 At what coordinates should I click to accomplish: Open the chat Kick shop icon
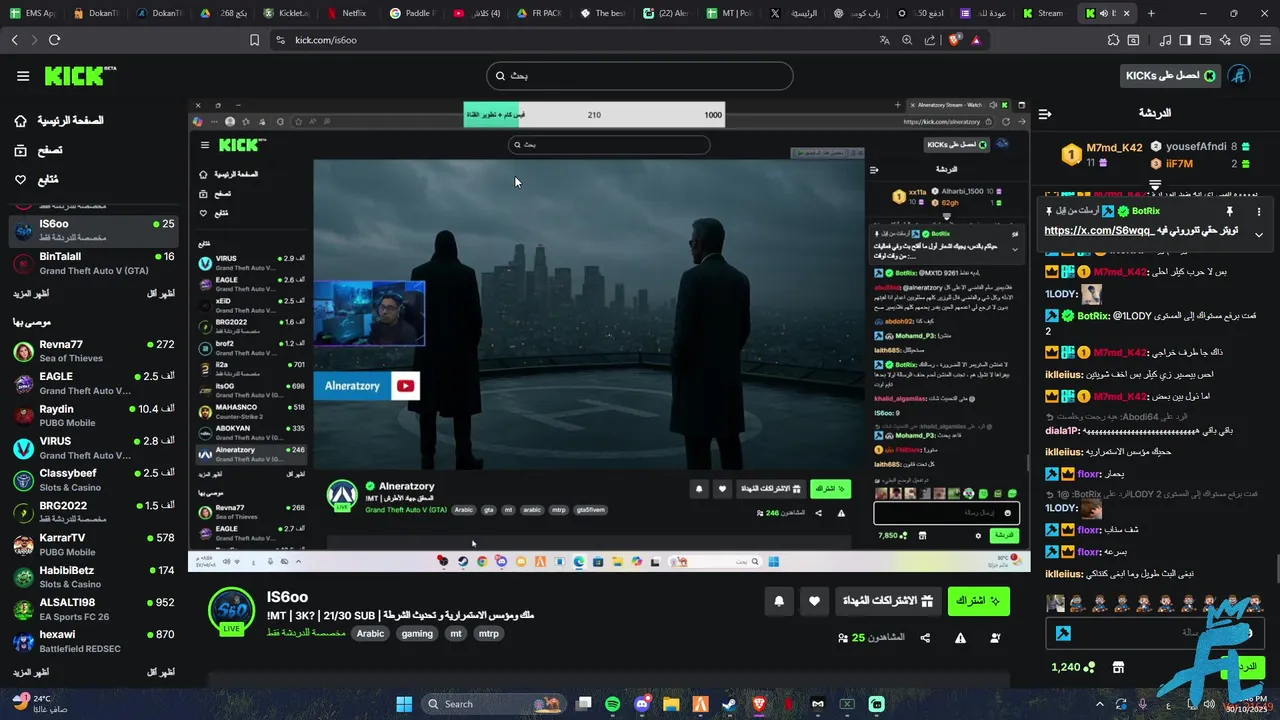tap(1119, 667)
